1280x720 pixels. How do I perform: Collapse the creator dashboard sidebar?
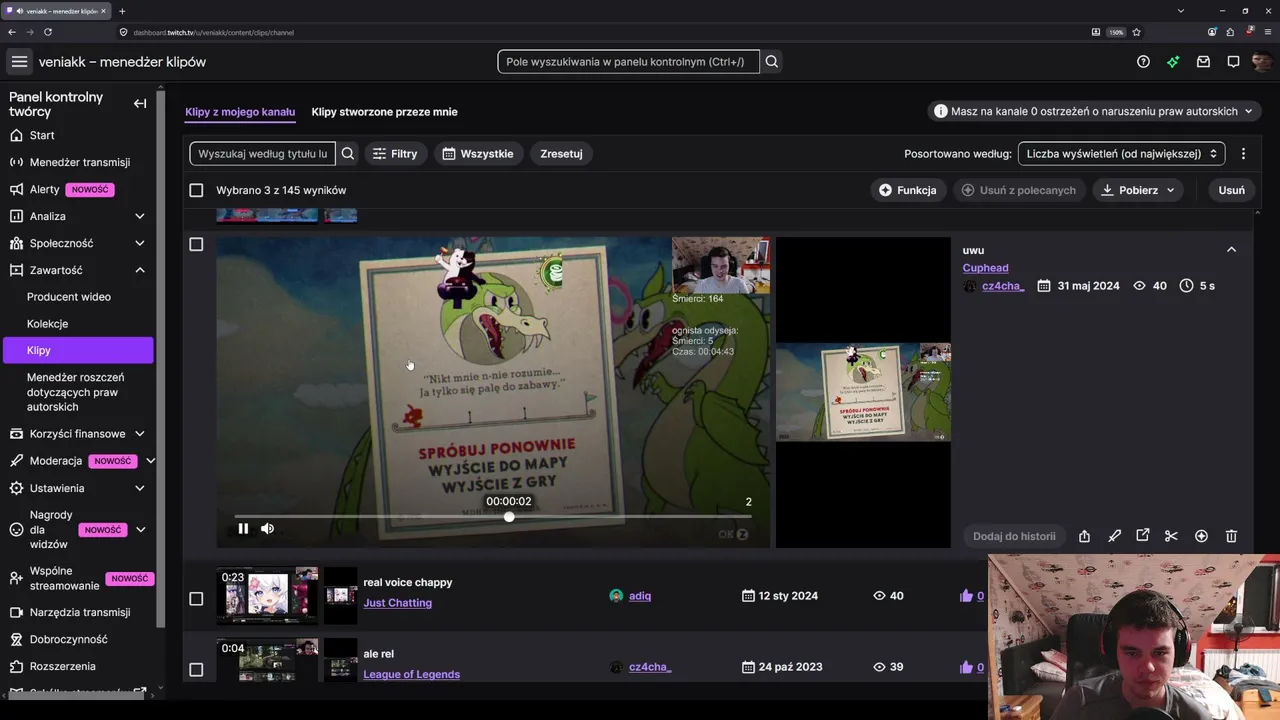click(x=140, y=103)
